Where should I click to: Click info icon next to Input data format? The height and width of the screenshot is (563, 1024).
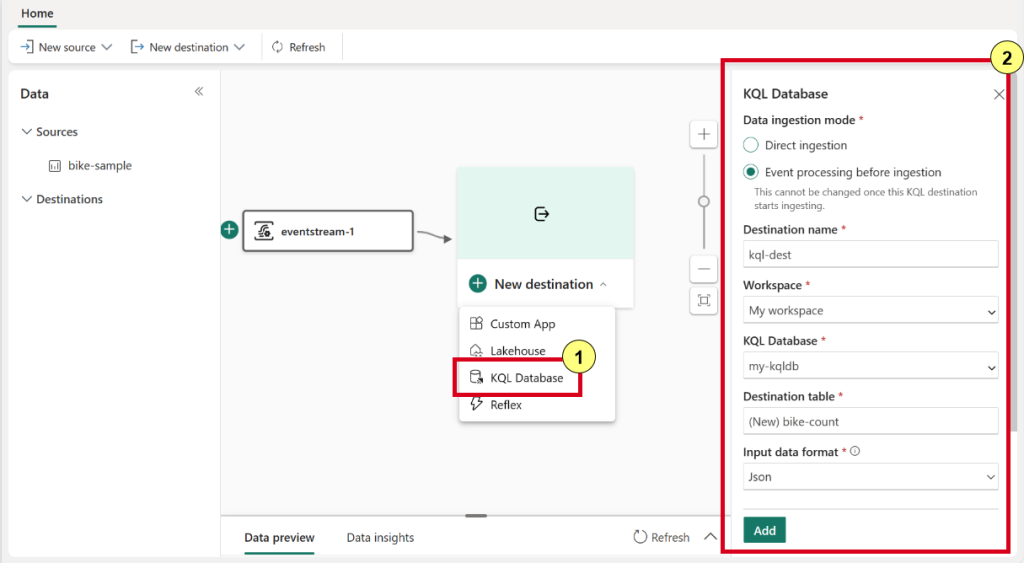[855, 451]
